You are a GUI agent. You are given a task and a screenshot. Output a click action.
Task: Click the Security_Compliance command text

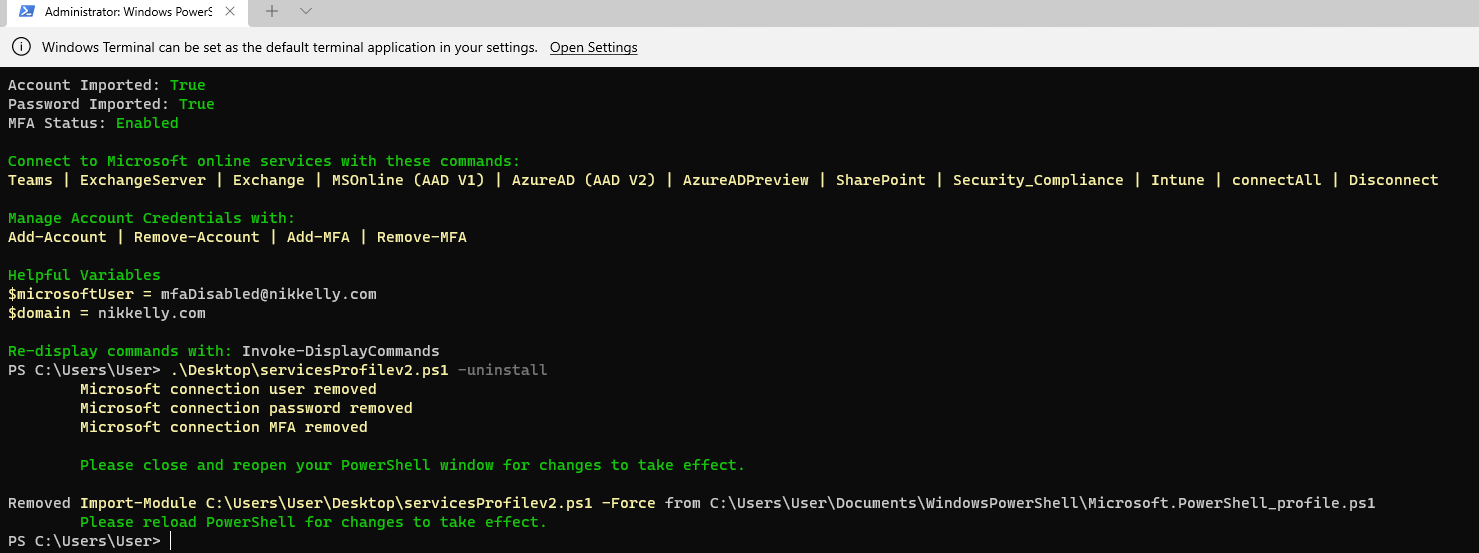pyautogui.click(x=1038, y=180)
